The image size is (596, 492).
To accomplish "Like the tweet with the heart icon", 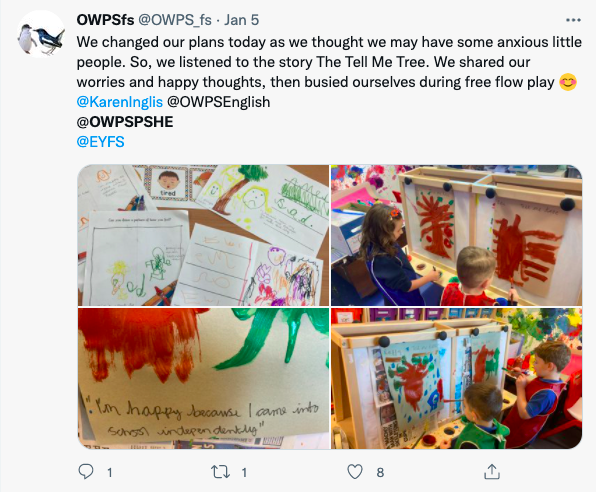I will pos(355,472).
